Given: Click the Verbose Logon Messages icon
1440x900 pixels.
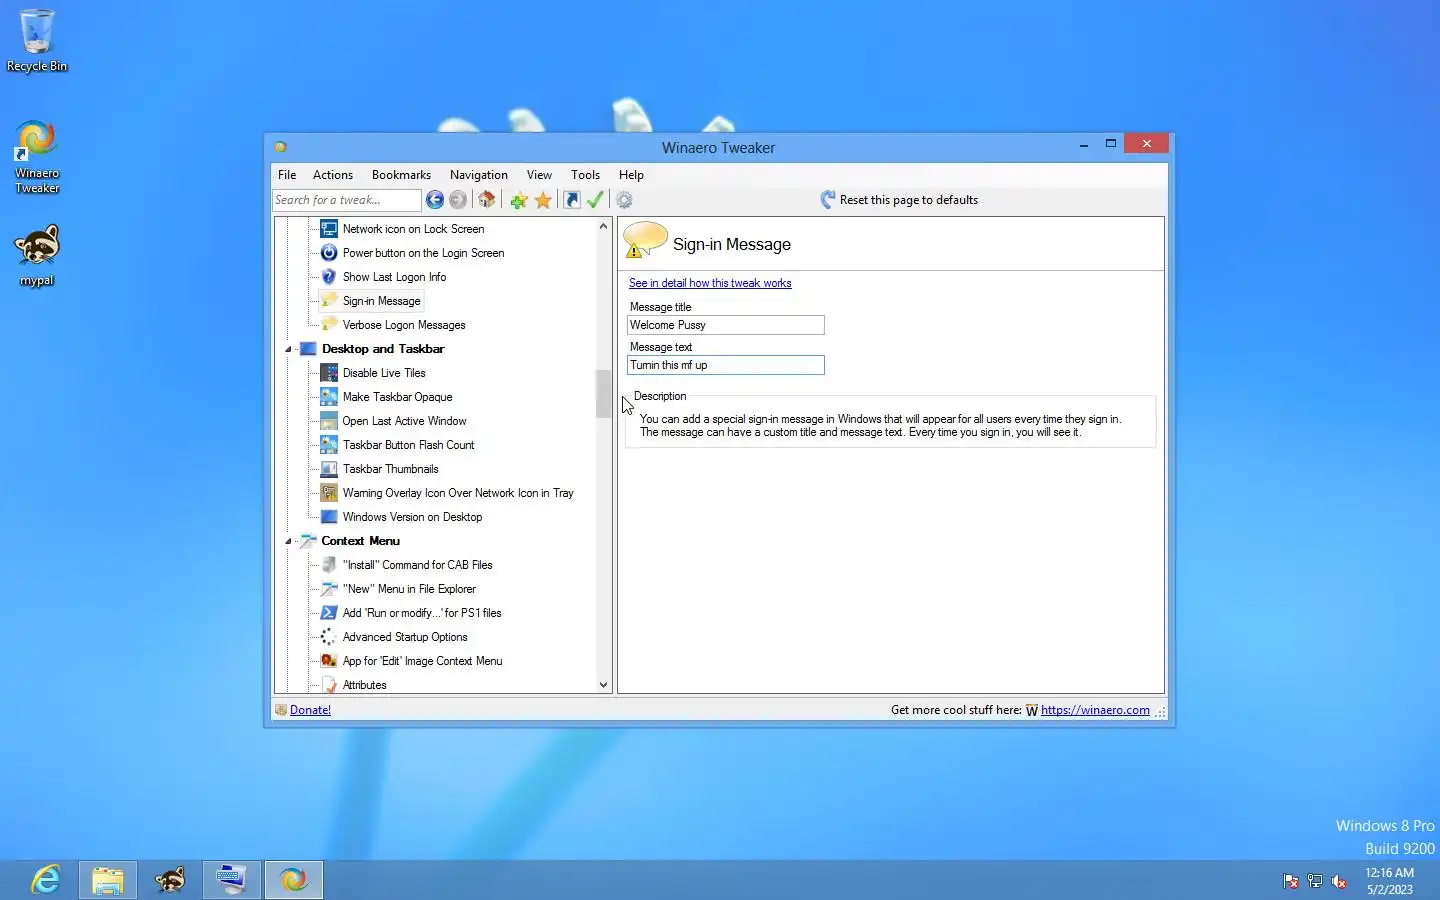Looking at the screenshot, I should [329, 325].
